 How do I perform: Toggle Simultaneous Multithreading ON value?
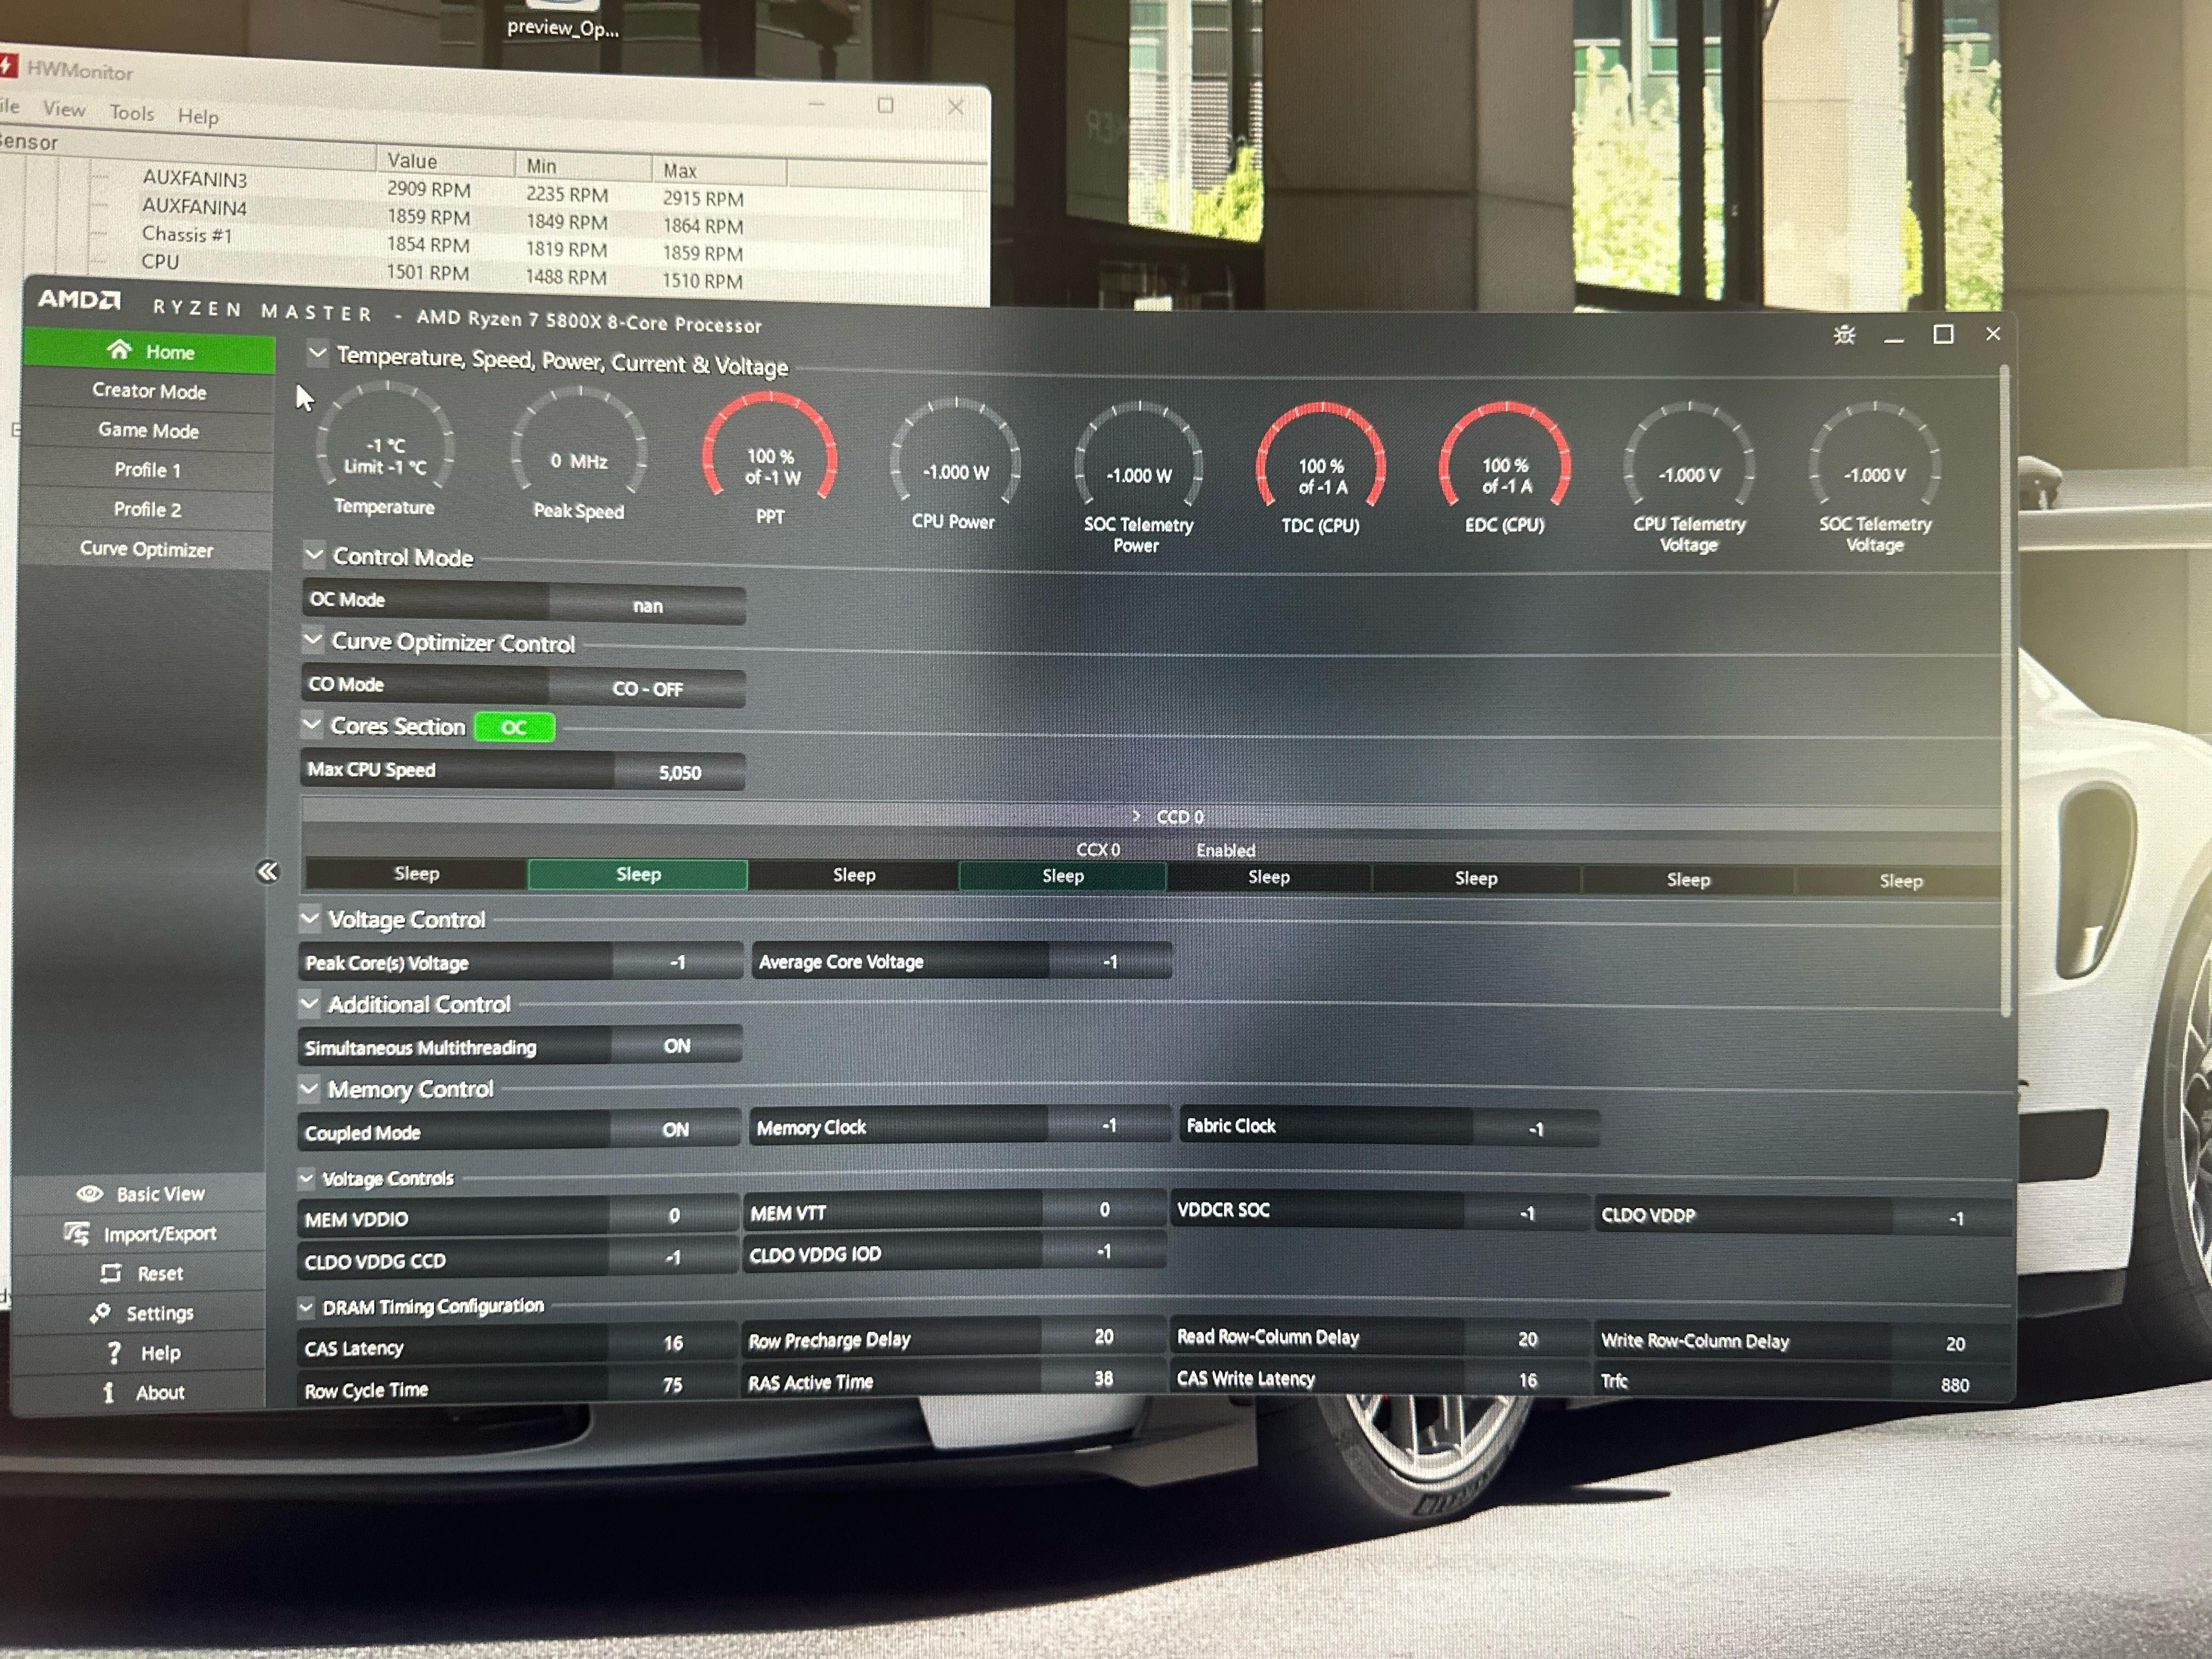(677, 1046)
